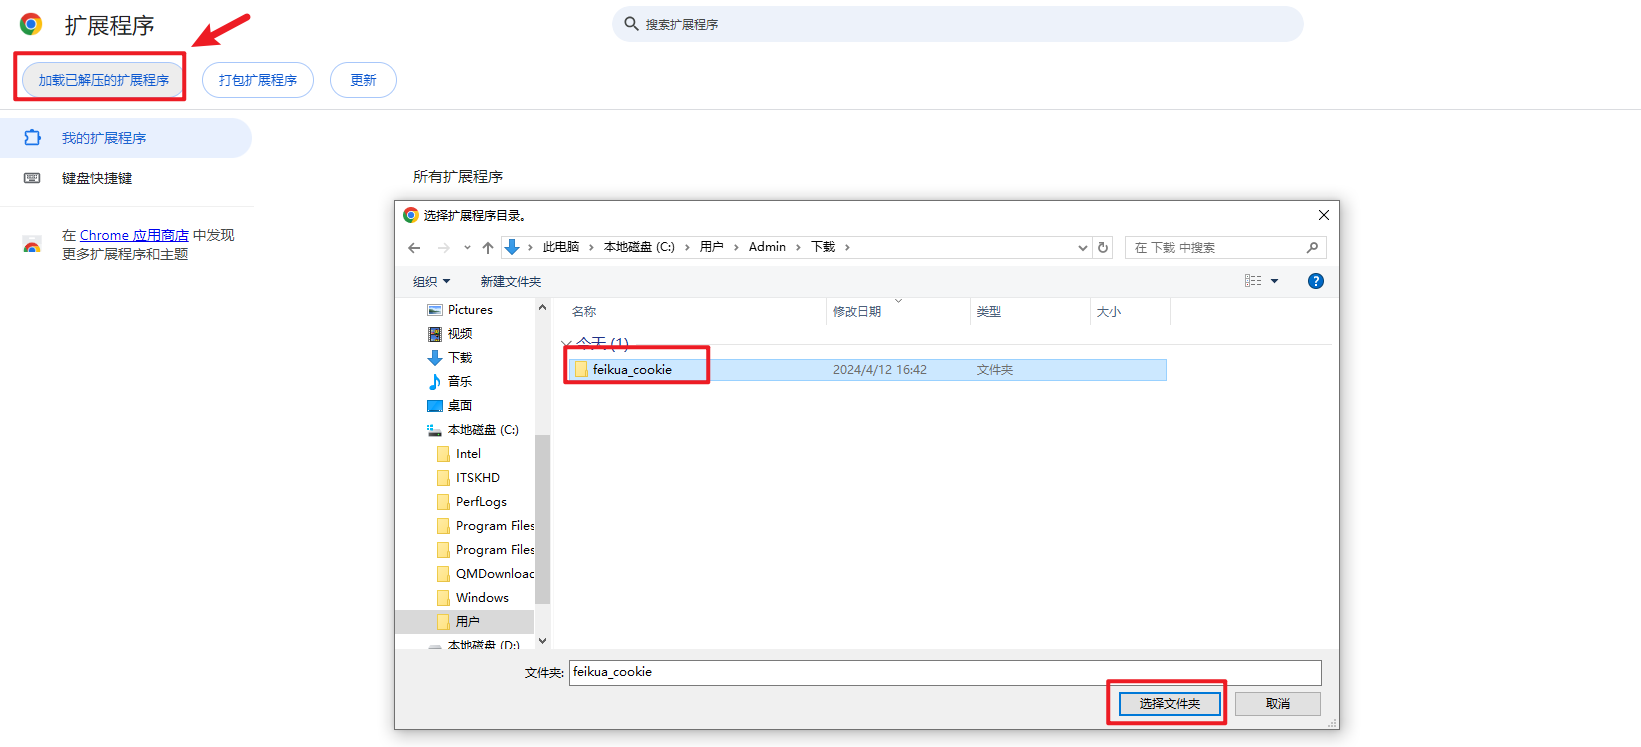
Task: Open the dialog help question mark icon
Action: tap(1316, 281)
